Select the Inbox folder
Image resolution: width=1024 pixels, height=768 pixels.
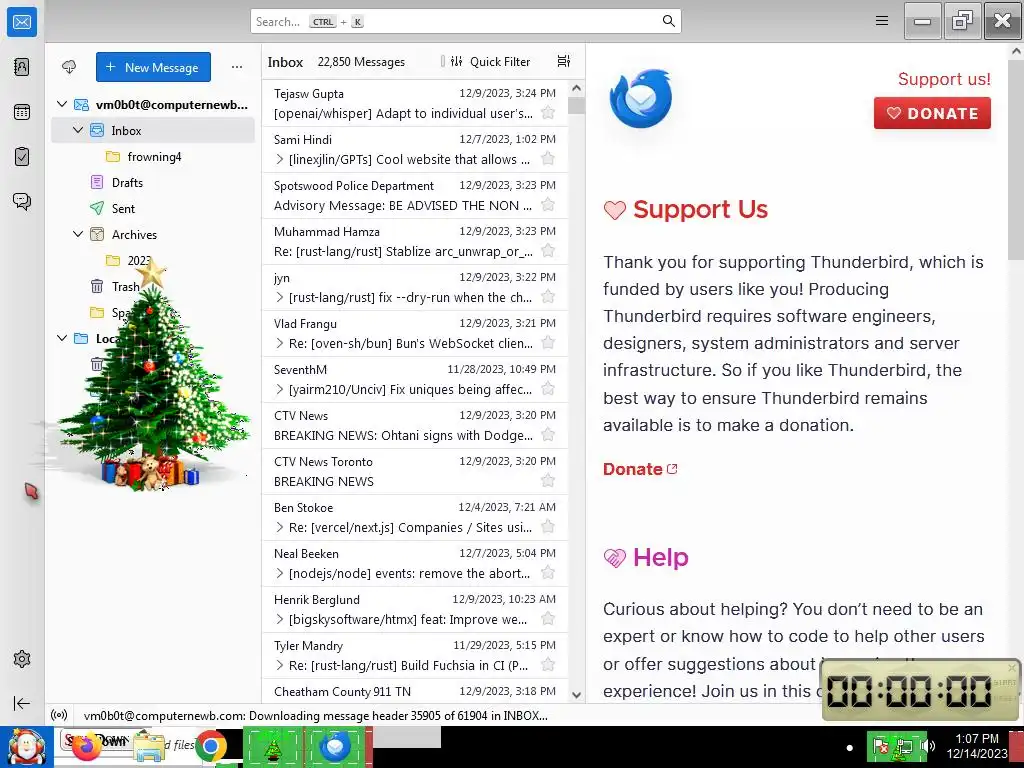point(153,130)
